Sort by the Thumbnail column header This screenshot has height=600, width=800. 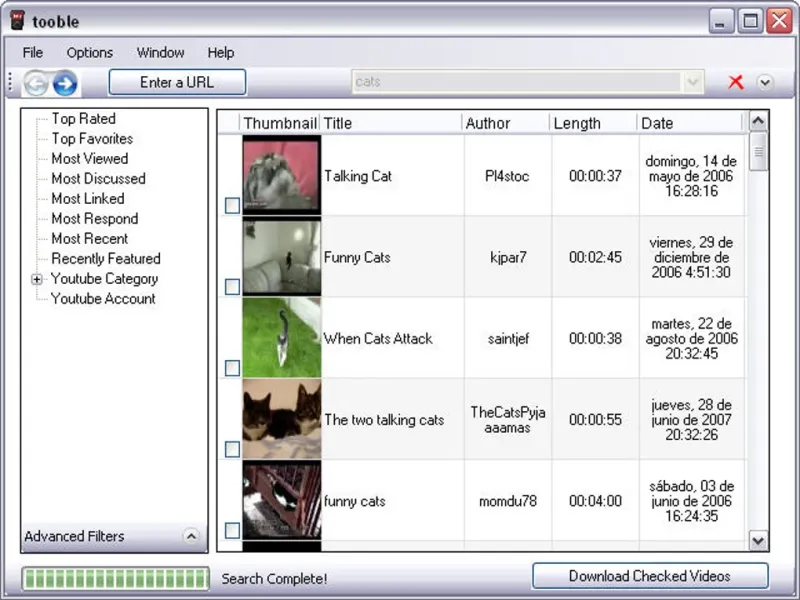click(280, 123)
